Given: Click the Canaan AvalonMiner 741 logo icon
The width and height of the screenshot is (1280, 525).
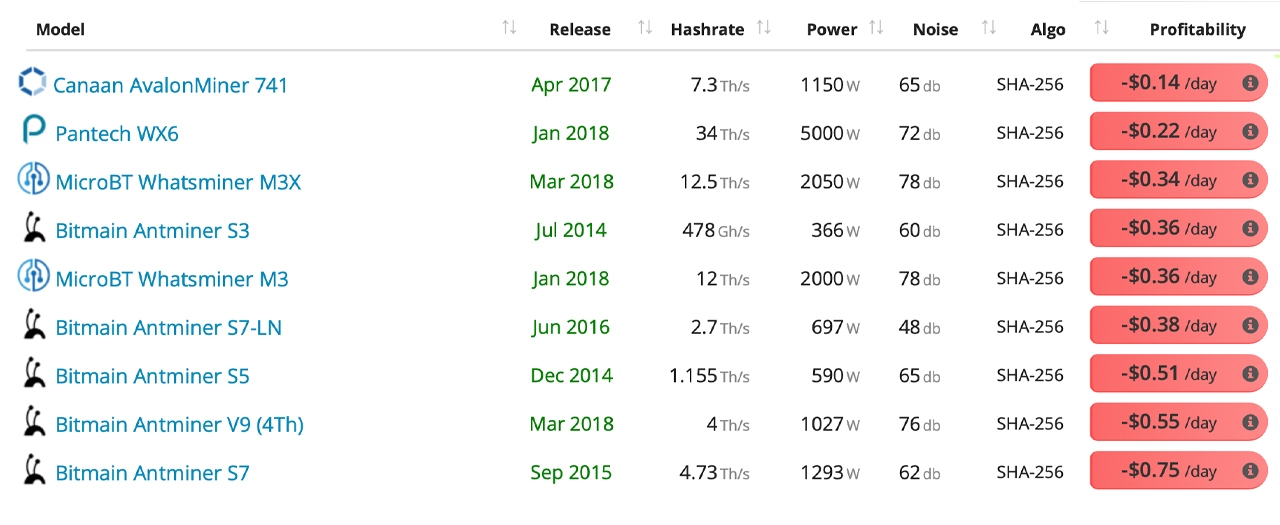Looking at the screenshot, I should point(32,83).
